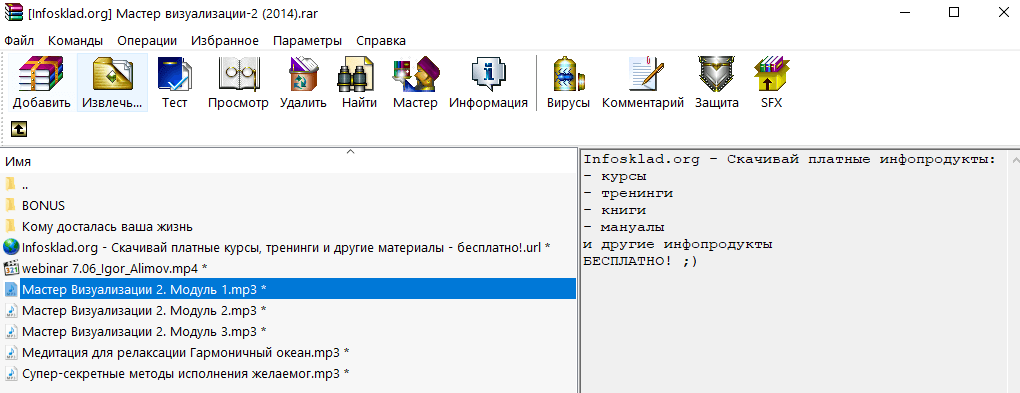The height and width of the screenshot is (393, 1020).
Task: Click the parent '..' folder icon
Action: pyautogui.click(x=10, y=184)
